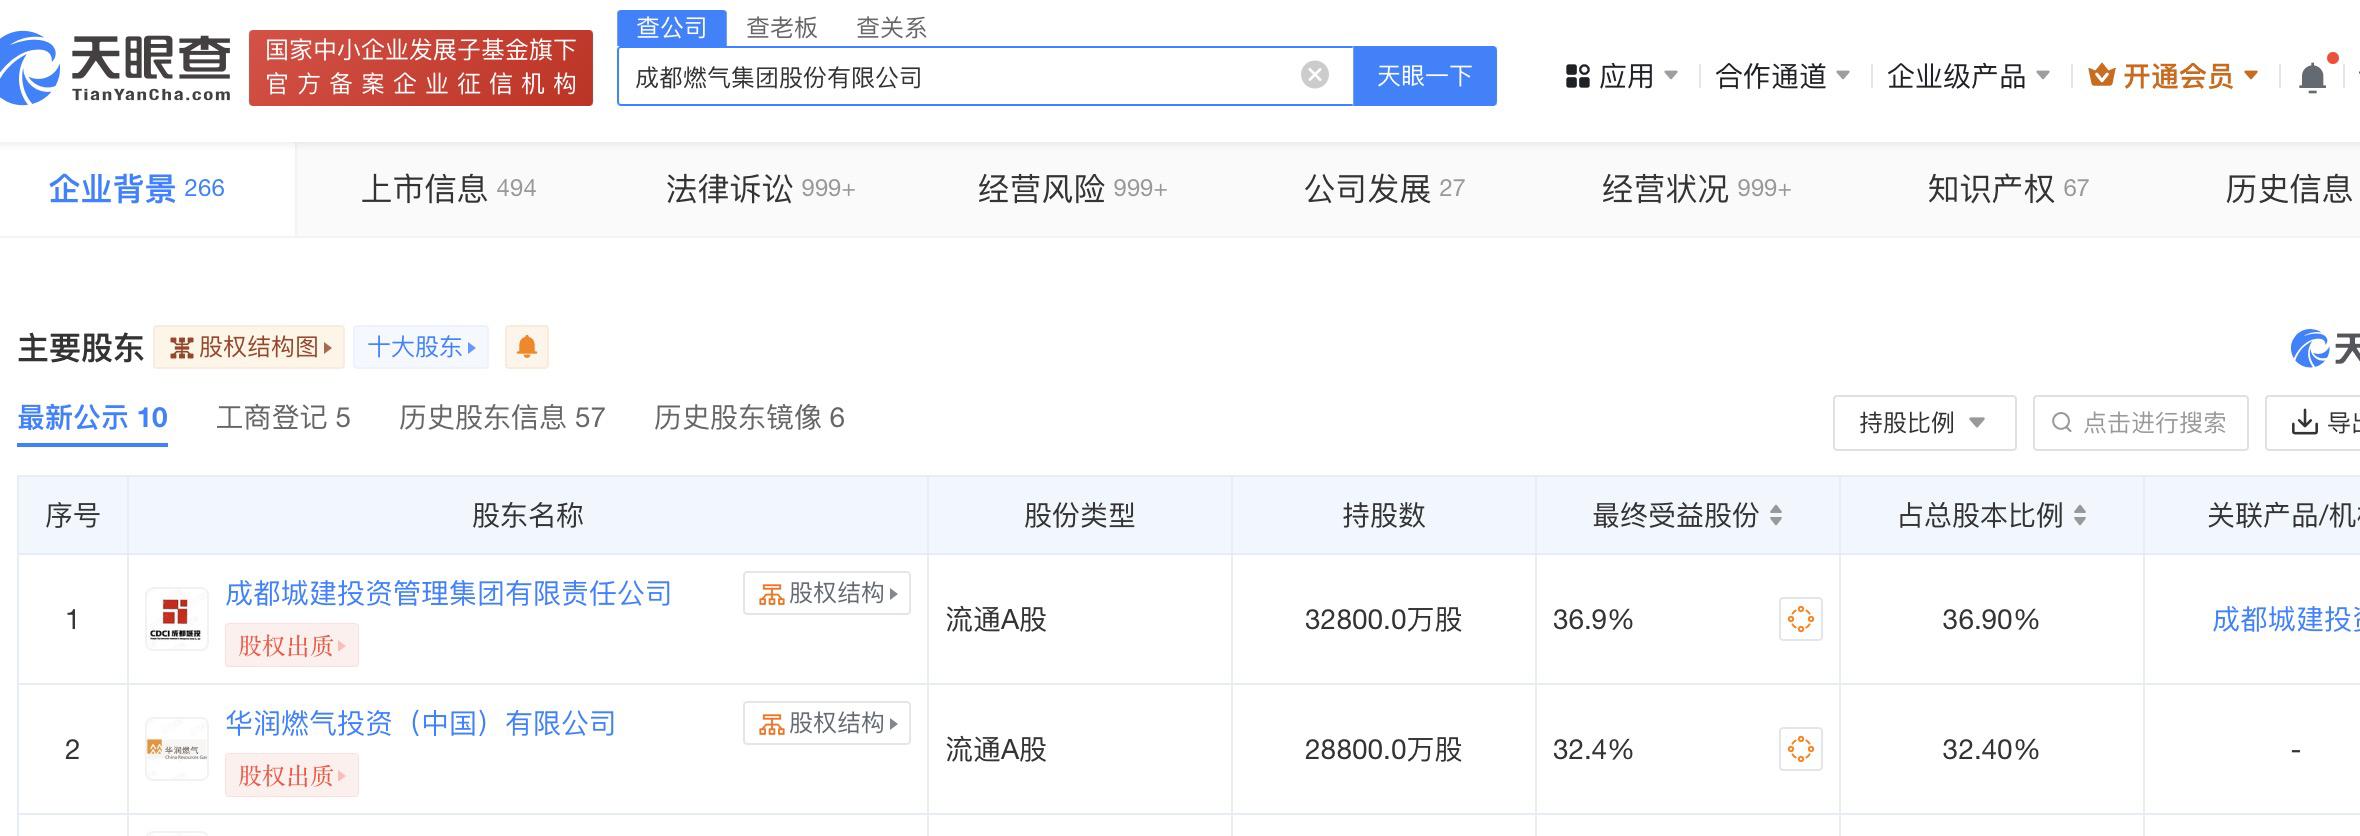
Task: Click the 点击进行搜索 shareholder search field
Action: point(2140,423)
